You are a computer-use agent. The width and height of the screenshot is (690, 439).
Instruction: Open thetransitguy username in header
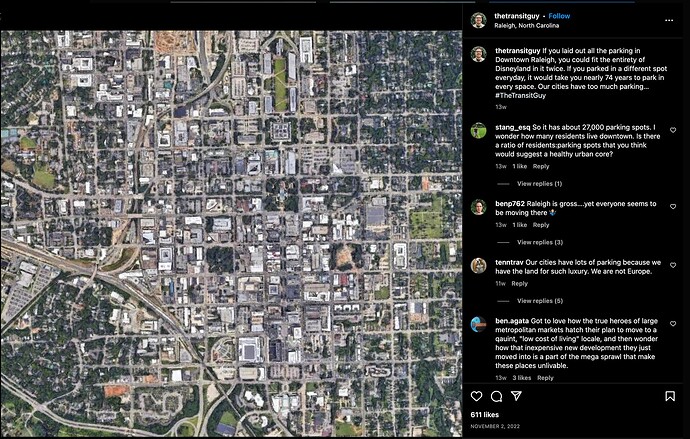pyautogui.click(x=517, y=16)
